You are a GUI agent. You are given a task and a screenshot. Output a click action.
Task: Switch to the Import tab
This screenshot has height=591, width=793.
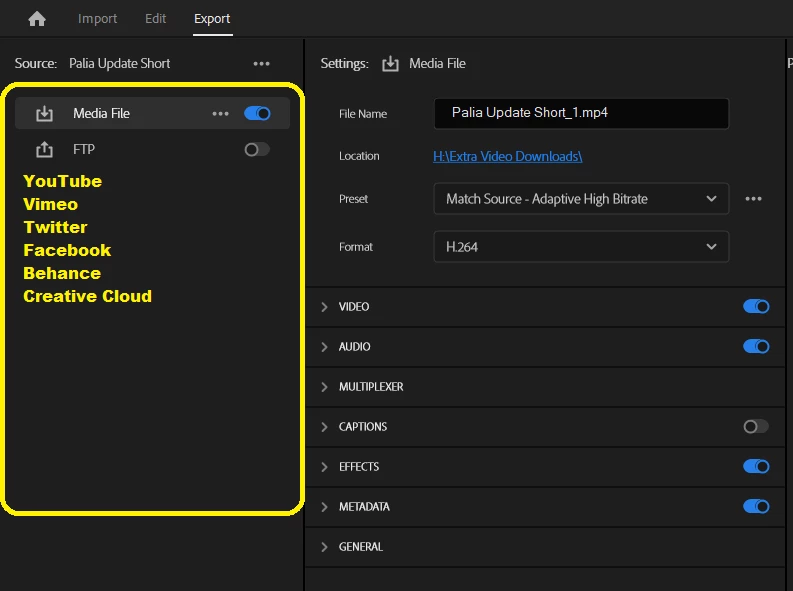tap(97, 19)
